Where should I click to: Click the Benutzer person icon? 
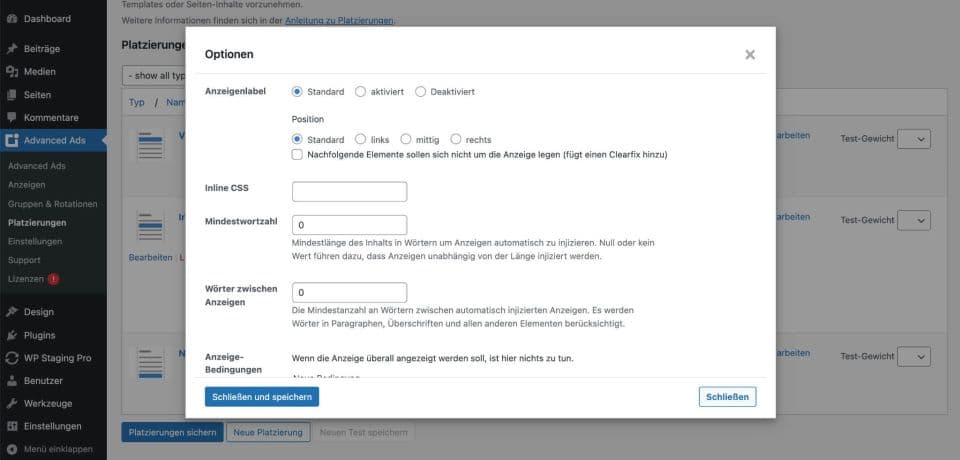(x=12, y=380)
